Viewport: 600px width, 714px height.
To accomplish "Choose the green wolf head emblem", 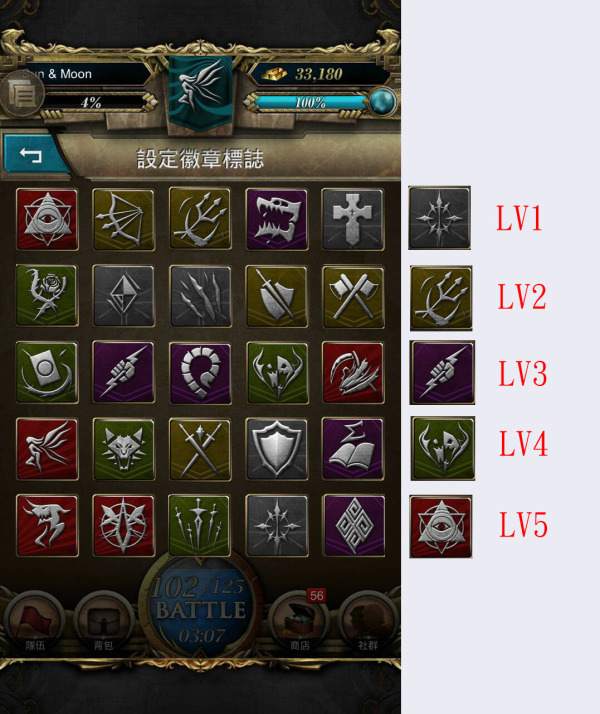I will pos(123,449).
